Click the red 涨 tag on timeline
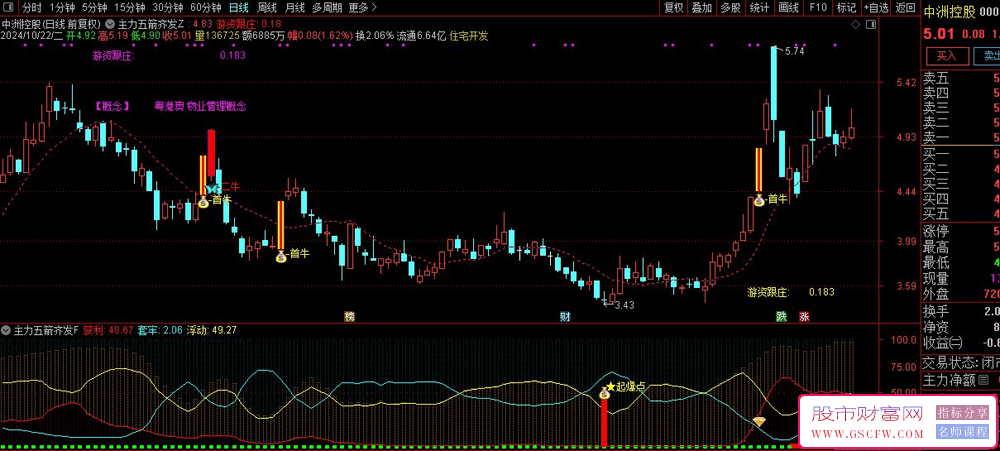The width and height of the screenshot is (1000, 451). click(x=804, y=316)
